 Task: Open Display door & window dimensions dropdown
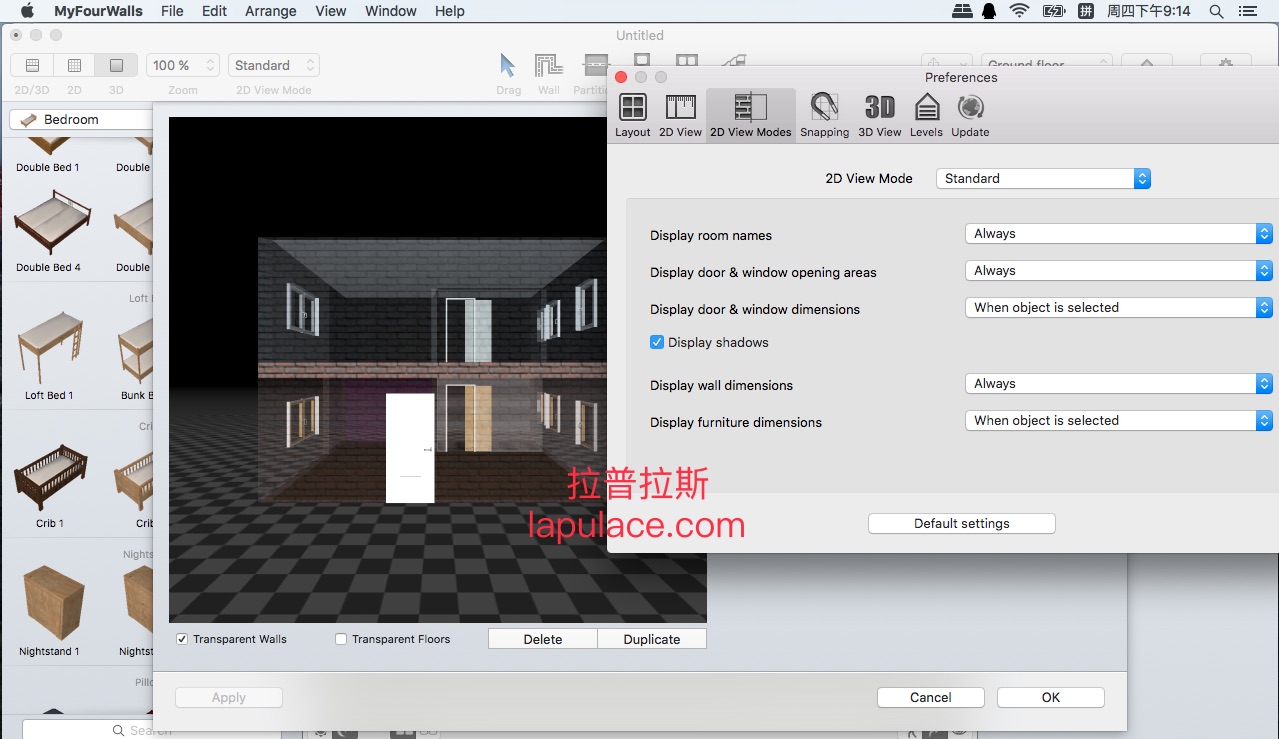coord(1118,308)
